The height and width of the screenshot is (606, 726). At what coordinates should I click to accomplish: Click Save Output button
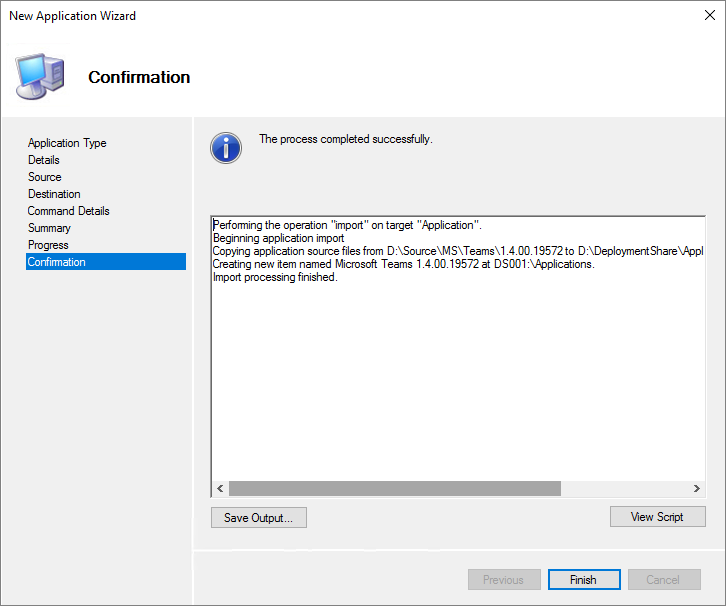pos(258,518)
